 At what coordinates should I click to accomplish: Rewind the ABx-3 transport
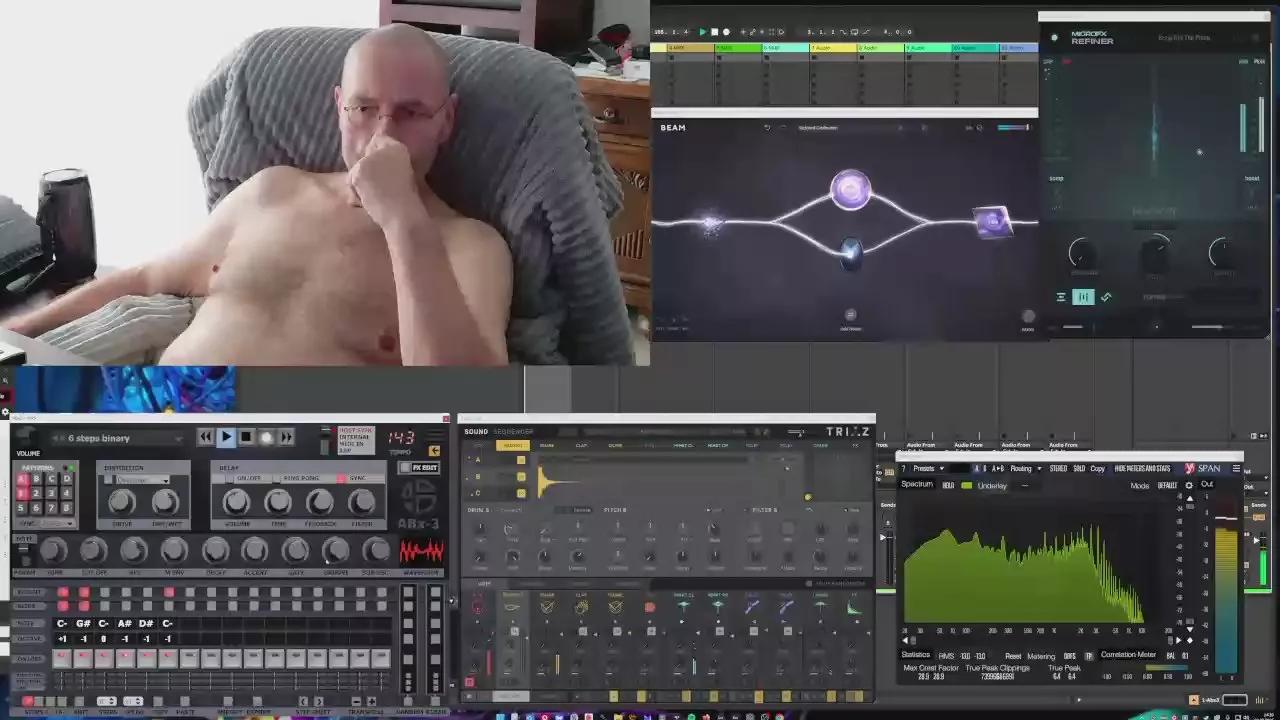205,437
